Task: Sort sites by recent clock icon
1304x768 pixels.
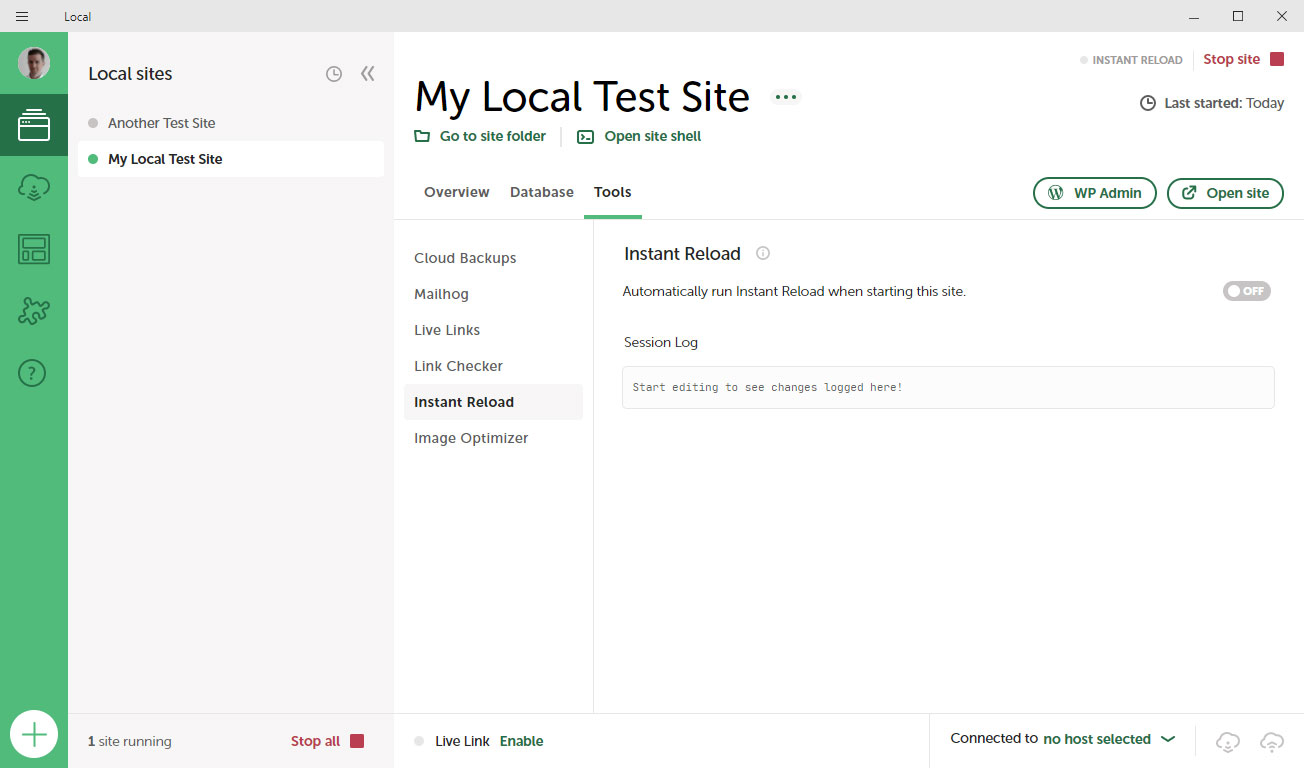Action: (334, 74)
